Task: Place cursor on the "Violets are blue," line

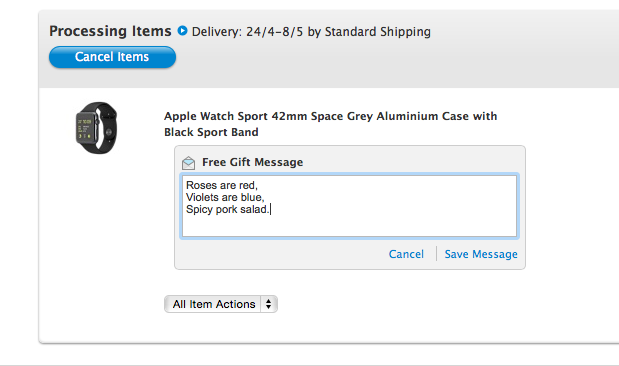Action: (x=225, y=197)
